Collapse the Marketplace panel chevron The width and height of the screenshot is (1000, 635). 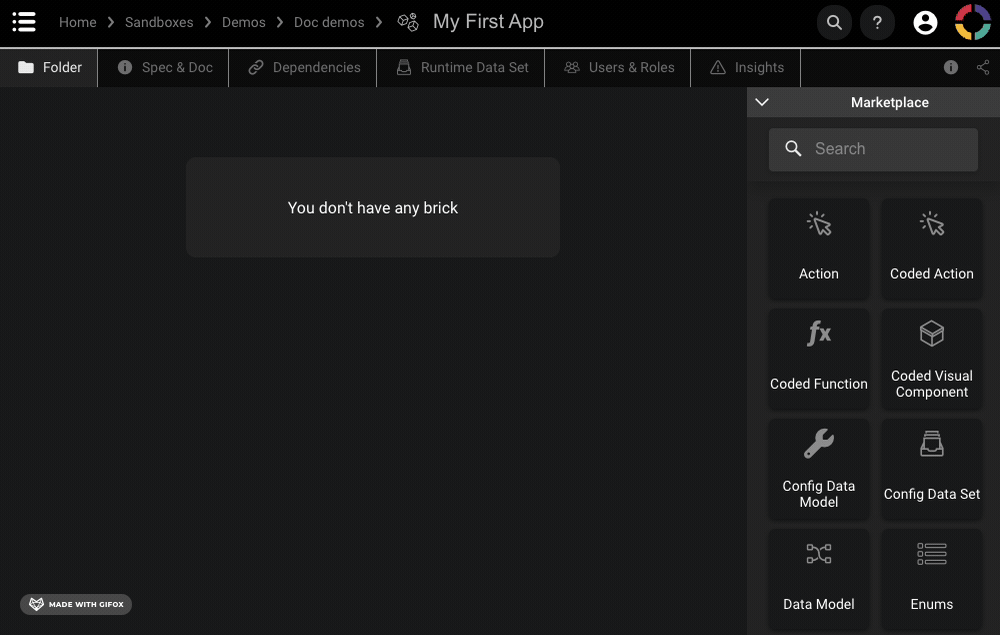coord(762,102)
